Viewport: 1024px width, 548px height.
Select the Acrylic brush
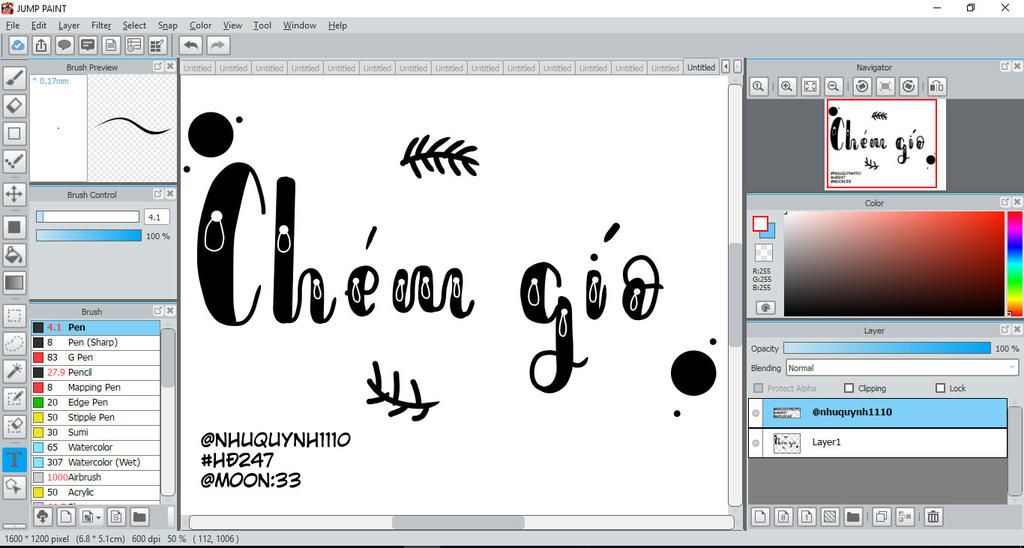(95, 492)
